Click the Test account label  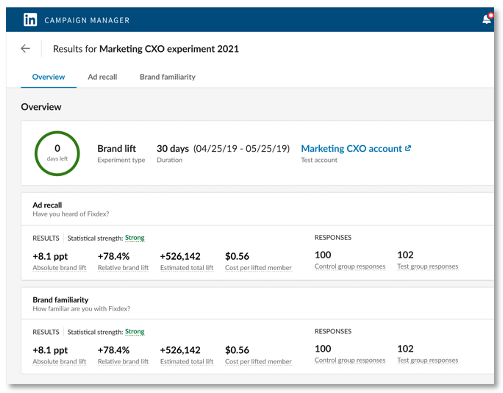point(319,160)
